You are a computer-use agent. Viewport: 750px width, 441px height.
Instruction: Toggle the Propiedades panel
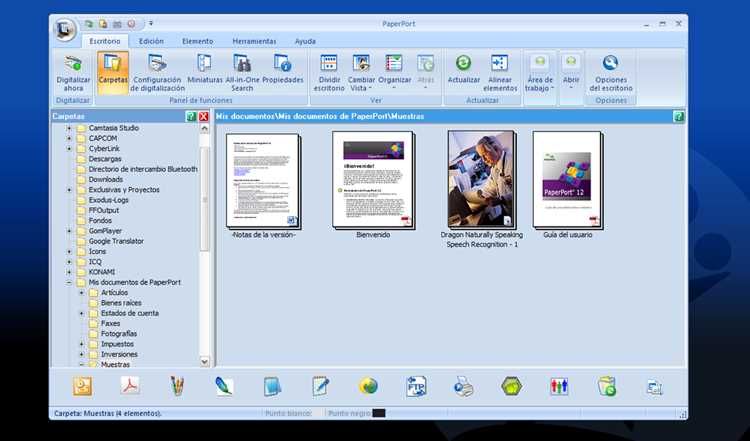[283, 72]
